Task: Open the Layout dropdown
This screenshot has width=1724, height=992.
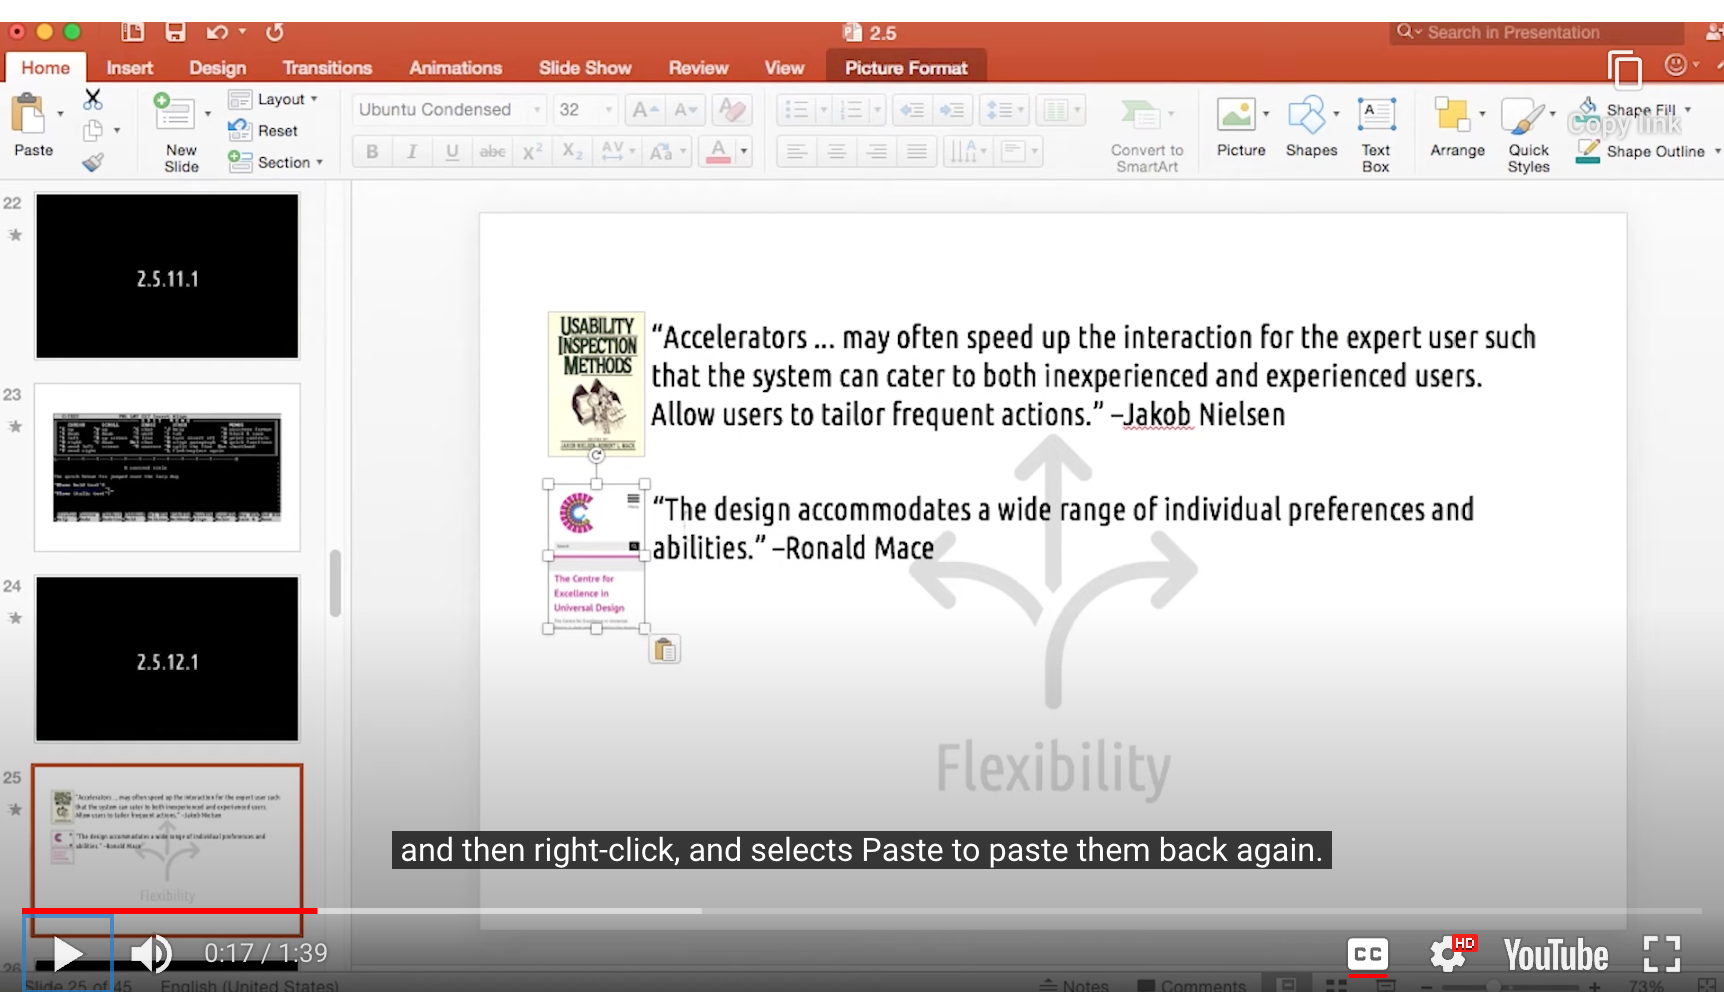Action: coord(273,99)
